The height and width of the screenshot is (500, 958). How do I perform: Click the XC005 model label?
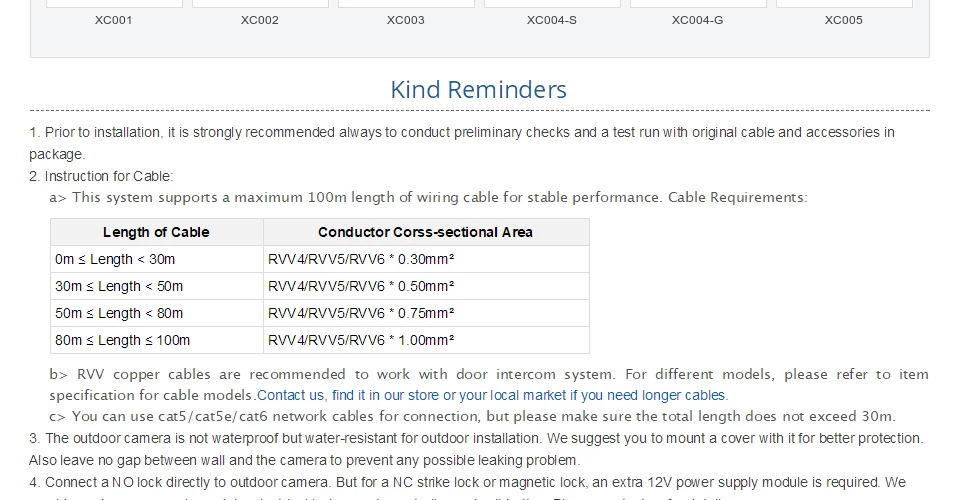[844, 20]
